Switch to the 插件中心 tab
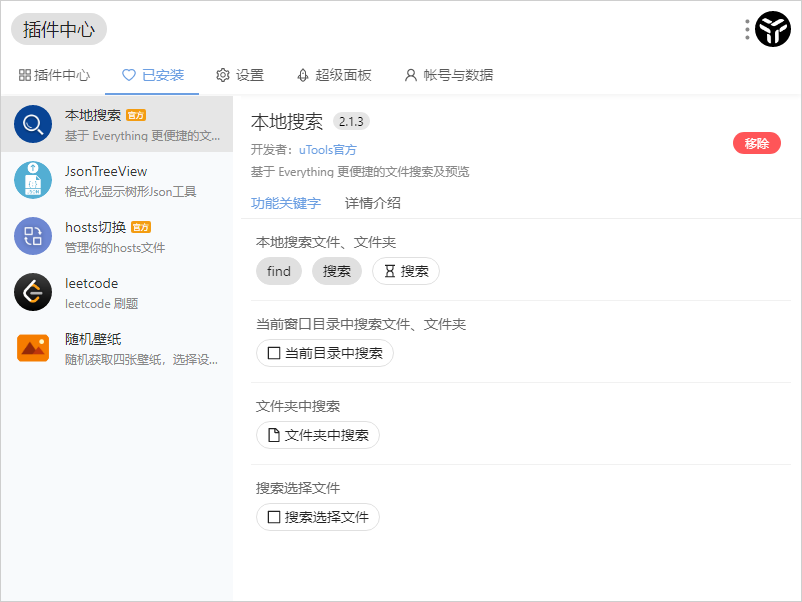 coord(55,75)
